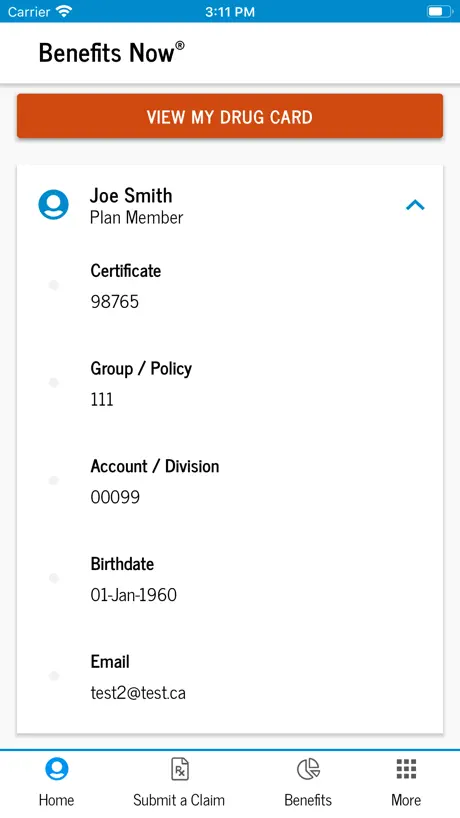
Task: Click the VIEW MY DRUG CARD button
Action: (x=230, y=116)
